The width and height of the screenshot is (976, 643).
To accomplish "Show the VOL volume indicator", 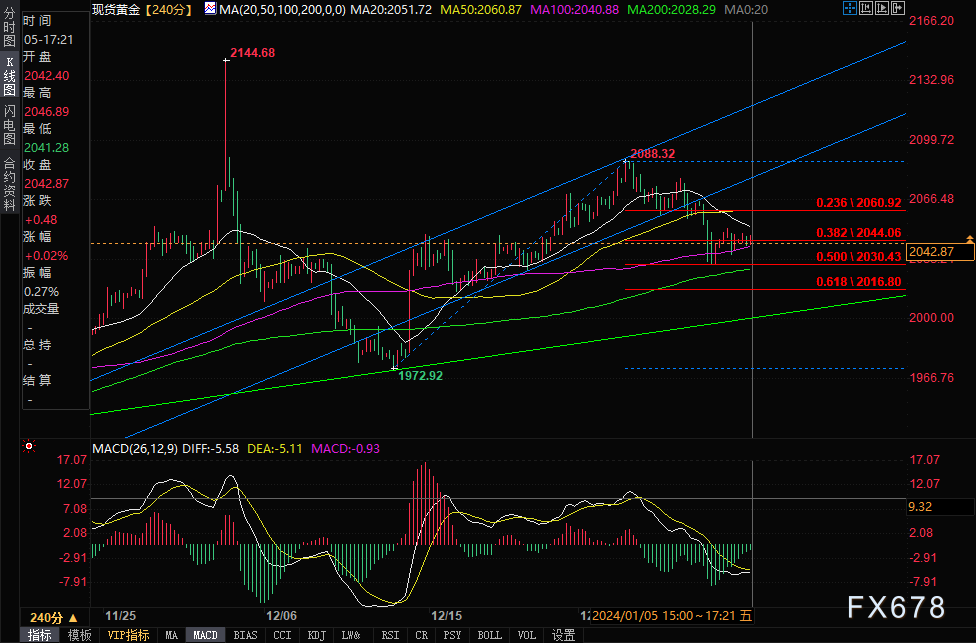I will (x=527, y=635).
